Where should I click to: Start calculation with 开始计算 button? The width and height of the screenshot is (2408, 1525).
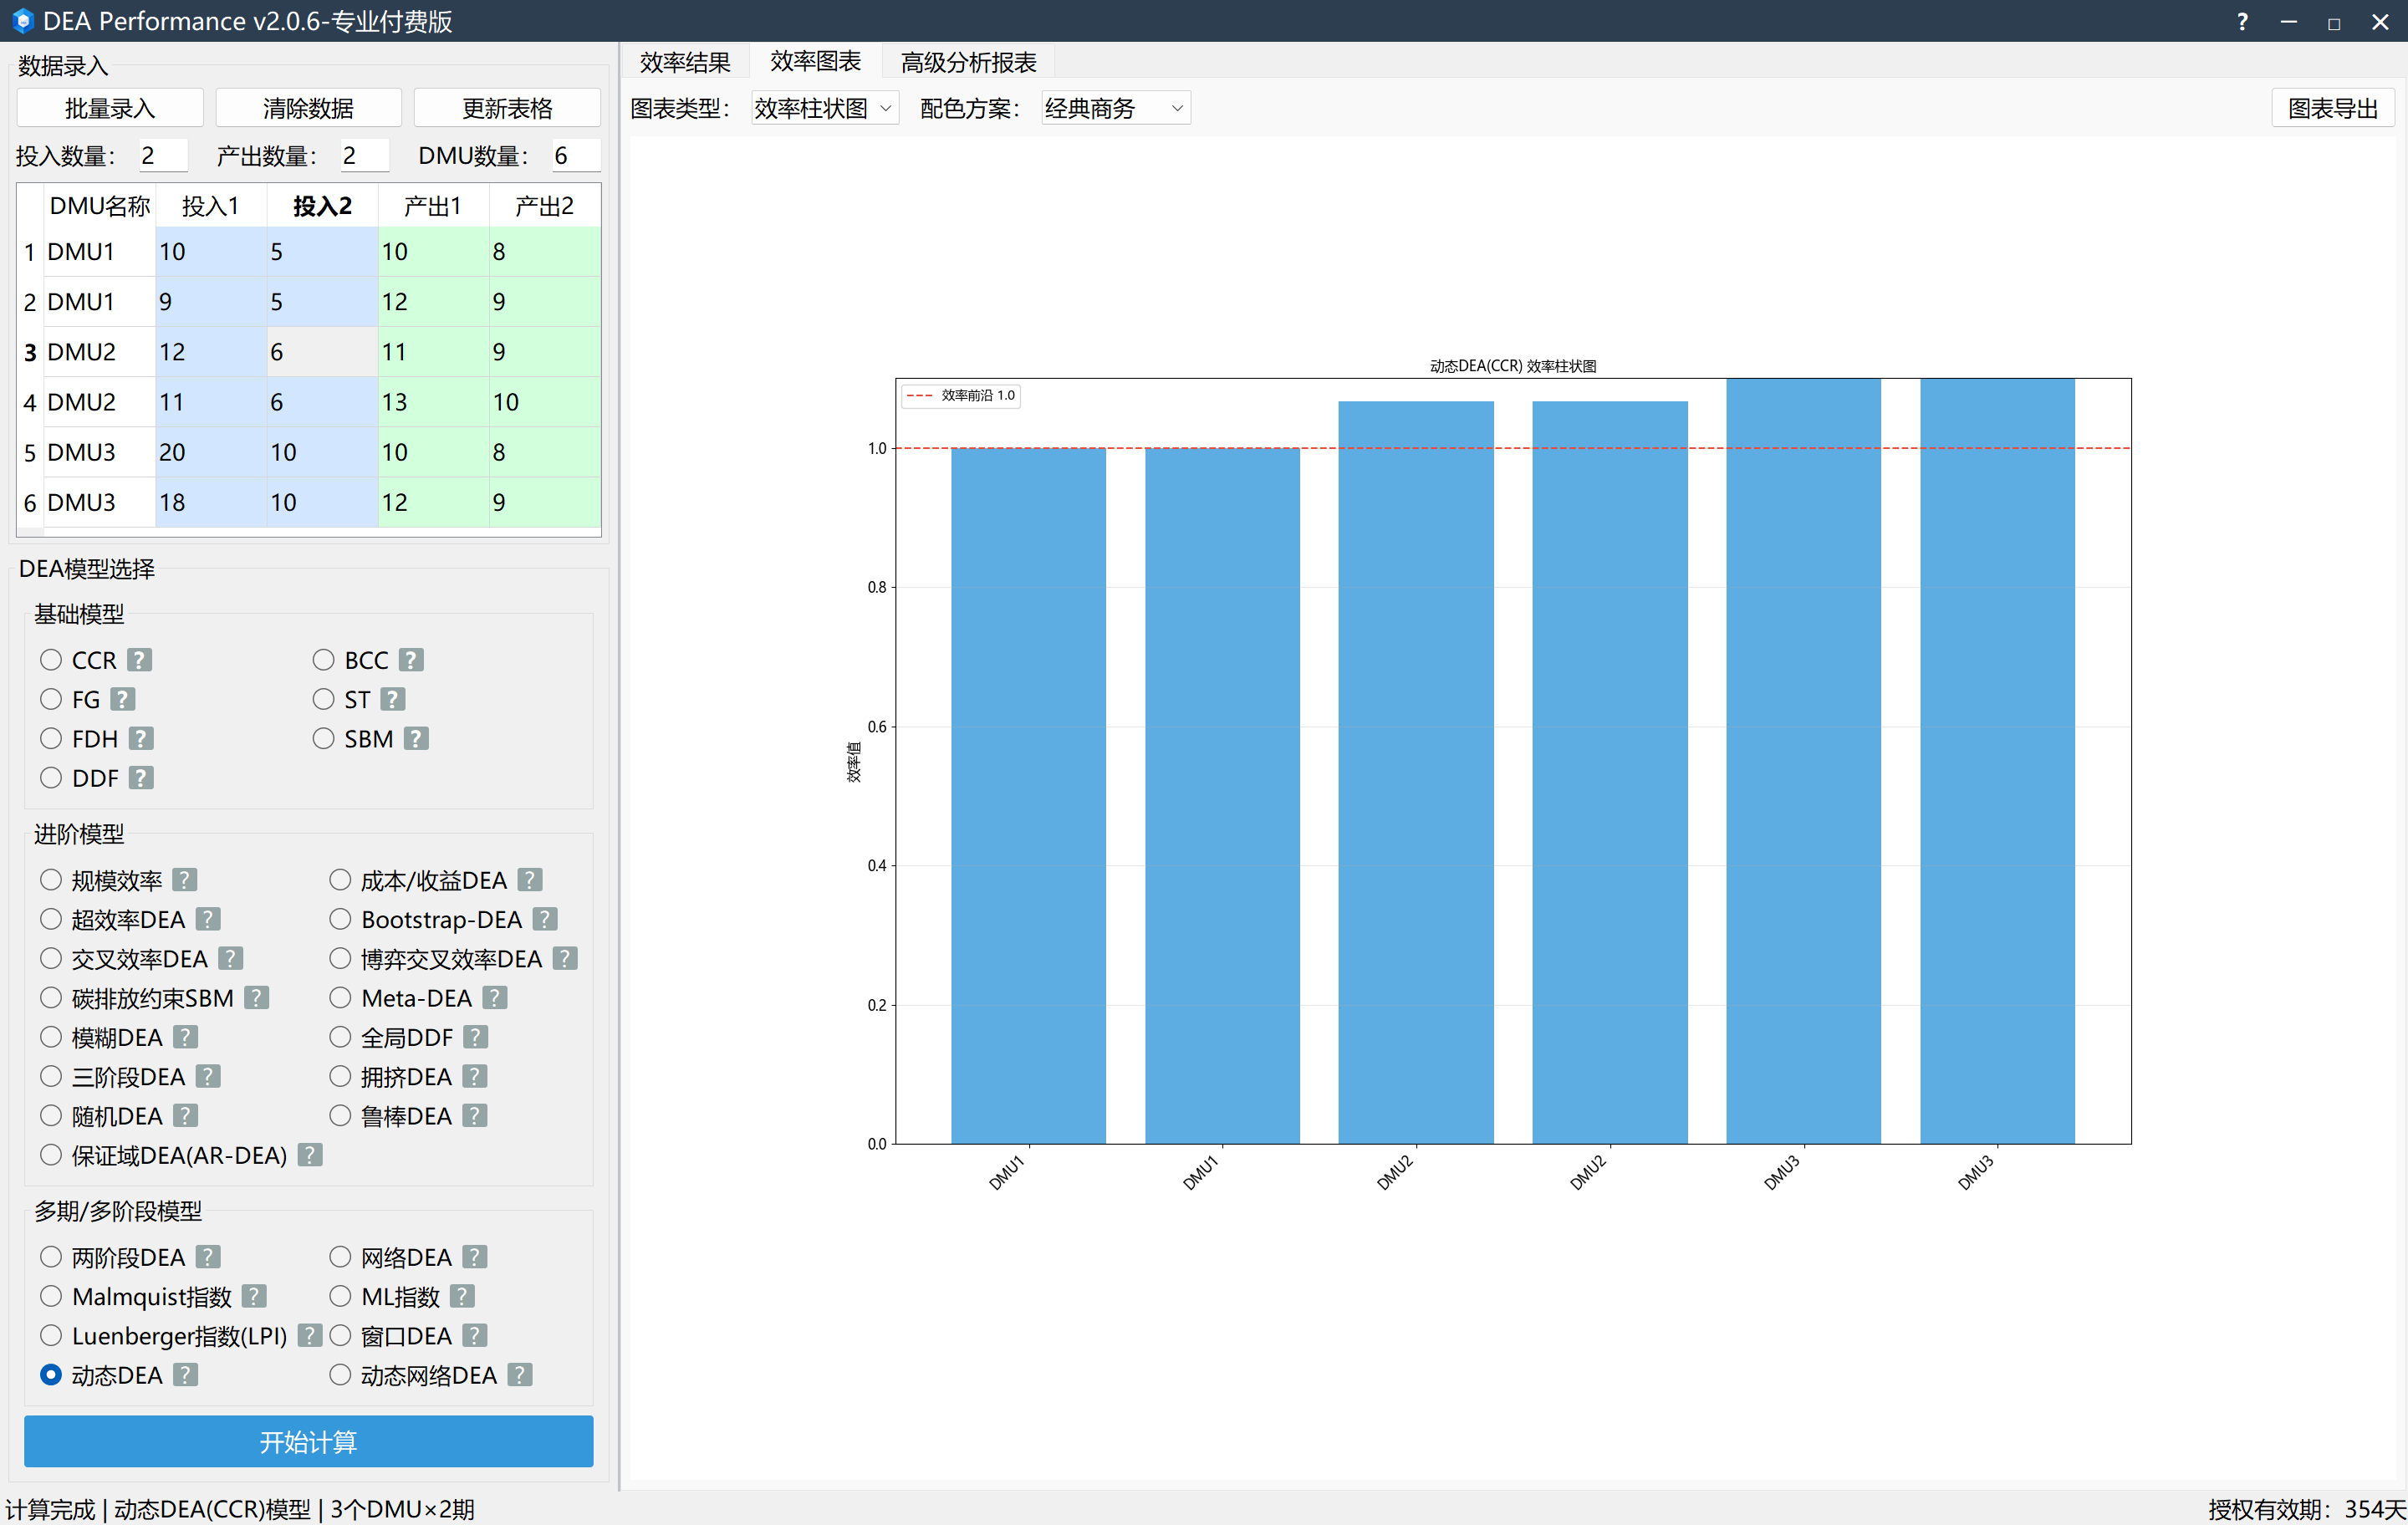[308, 1441]
